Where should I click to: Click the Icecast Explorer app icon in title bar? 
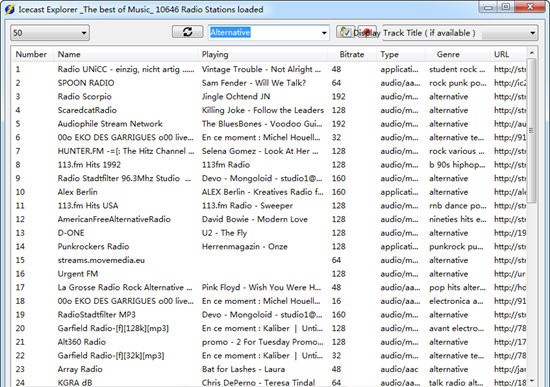(x=10, y=9)
